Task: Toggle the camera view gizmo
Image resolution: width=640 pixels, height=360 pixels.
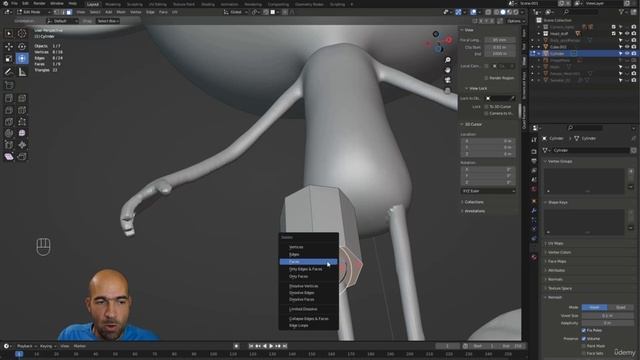Action: pyautogui.click(x=448, y=80)
